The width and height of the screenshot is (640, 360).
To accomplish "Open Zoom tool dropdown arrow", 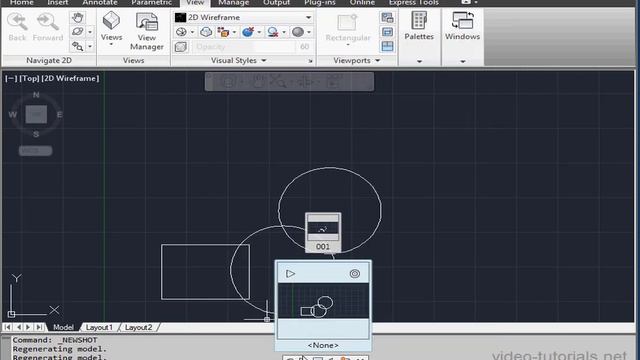I will 90,46.
